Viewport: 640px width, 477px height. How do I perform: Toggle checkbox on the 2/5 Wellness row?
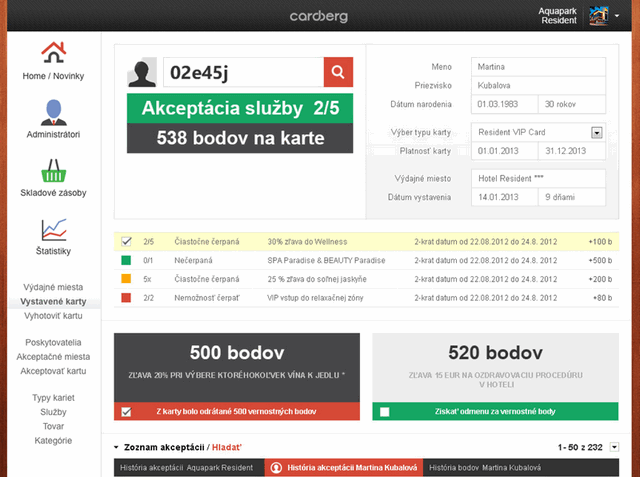point(126,242)
